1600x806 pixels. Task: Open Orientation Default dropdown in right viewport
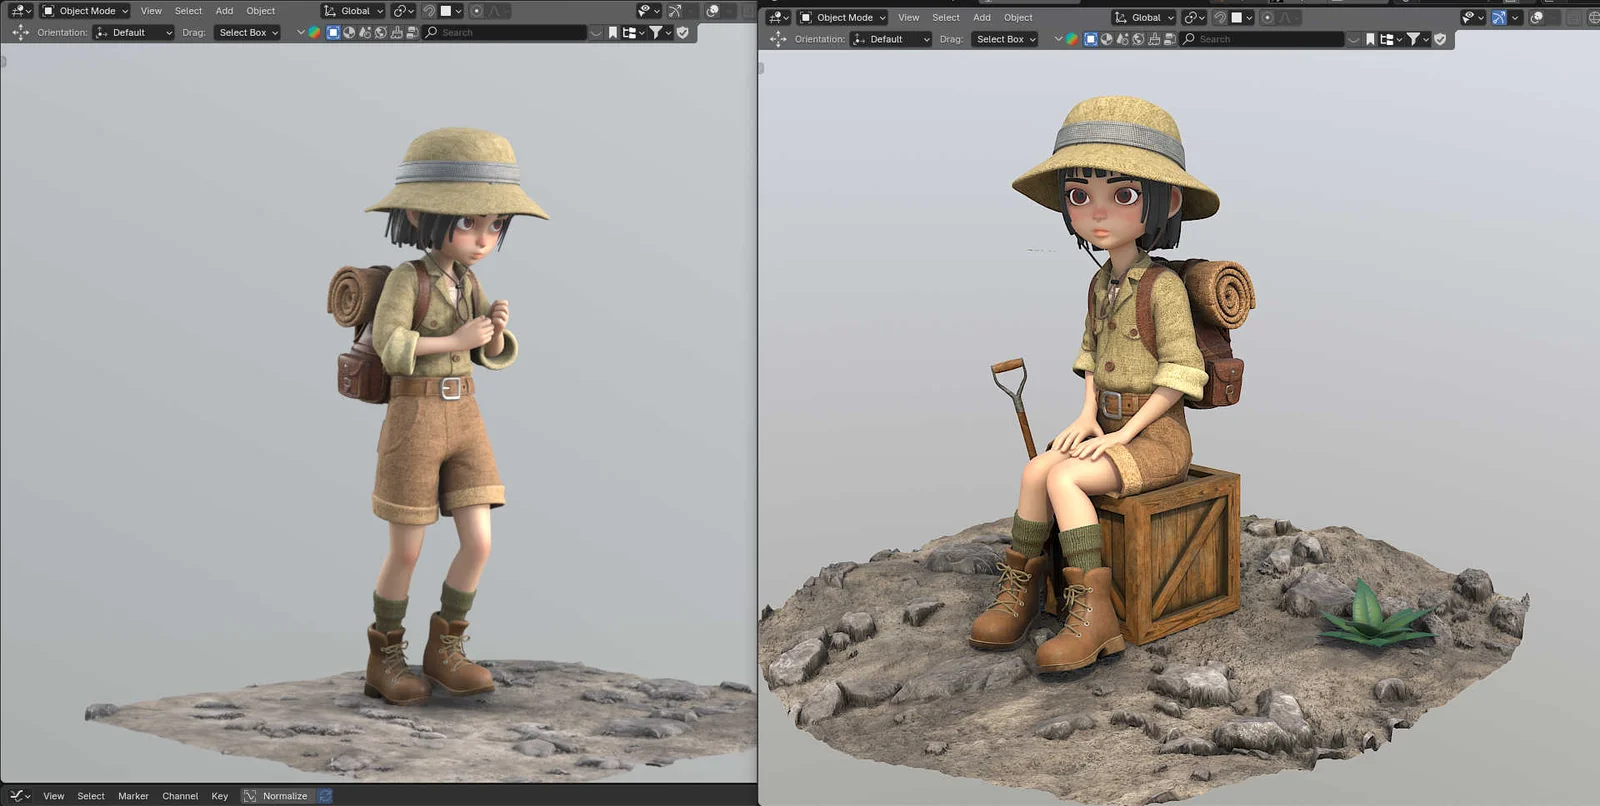pos(890,39)
